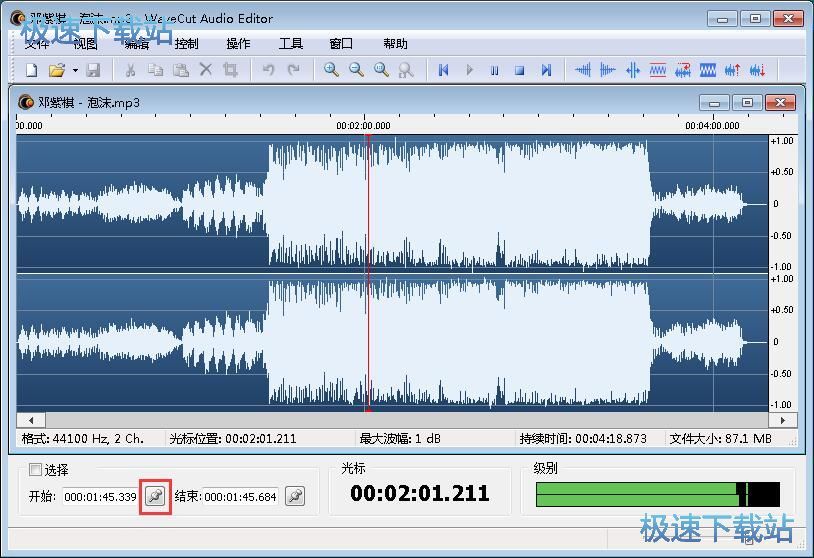Open the 工具 menu
Image resolution: width=814 pixels, height=558 pixels.
tap(290, 44)
